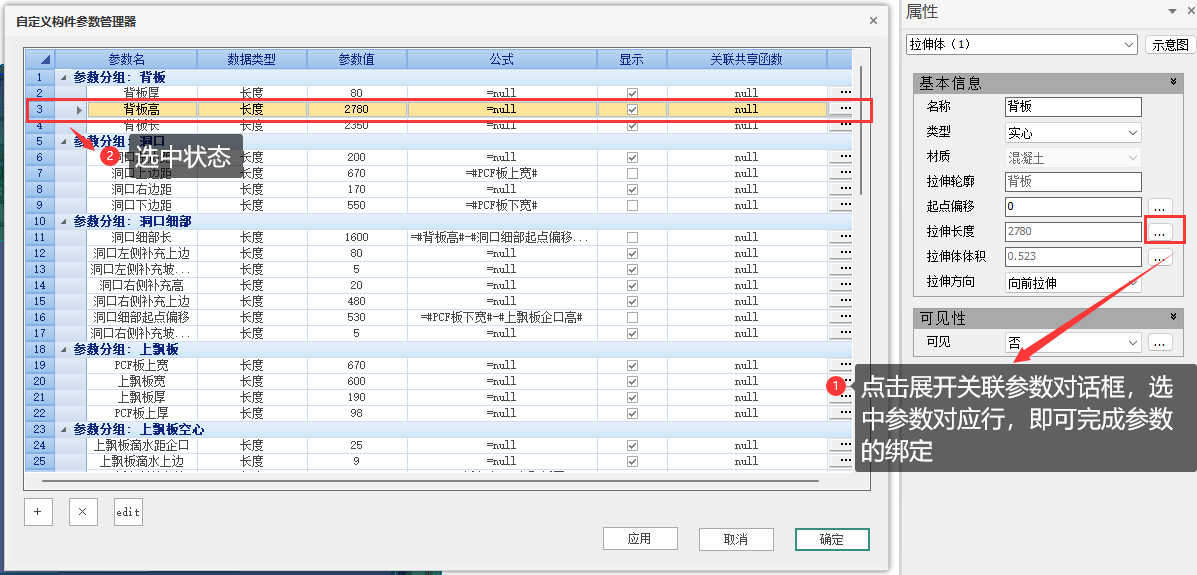Click ellipsis button in the 背板高 row
Screen dimensions: 1197x575
[845, 109]
